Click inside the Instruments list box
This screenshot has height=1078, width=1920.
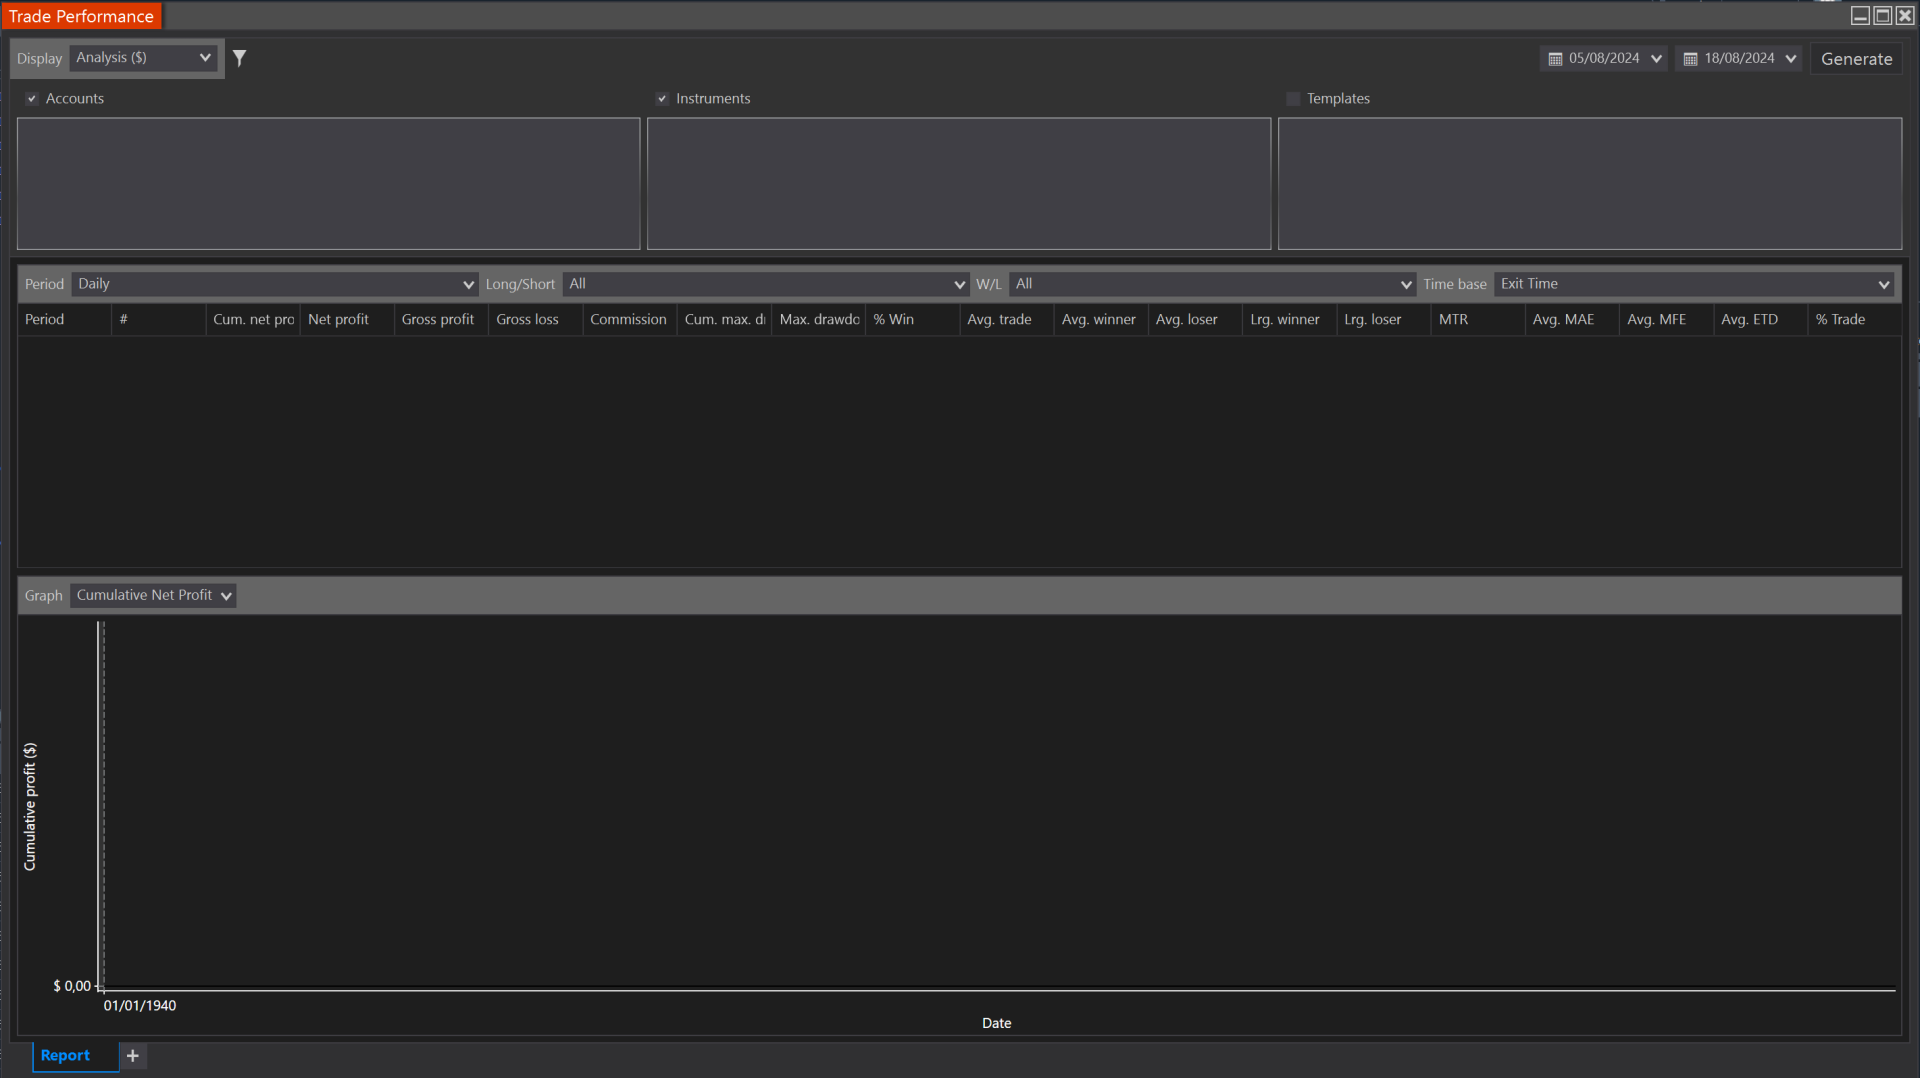[959, 184]
